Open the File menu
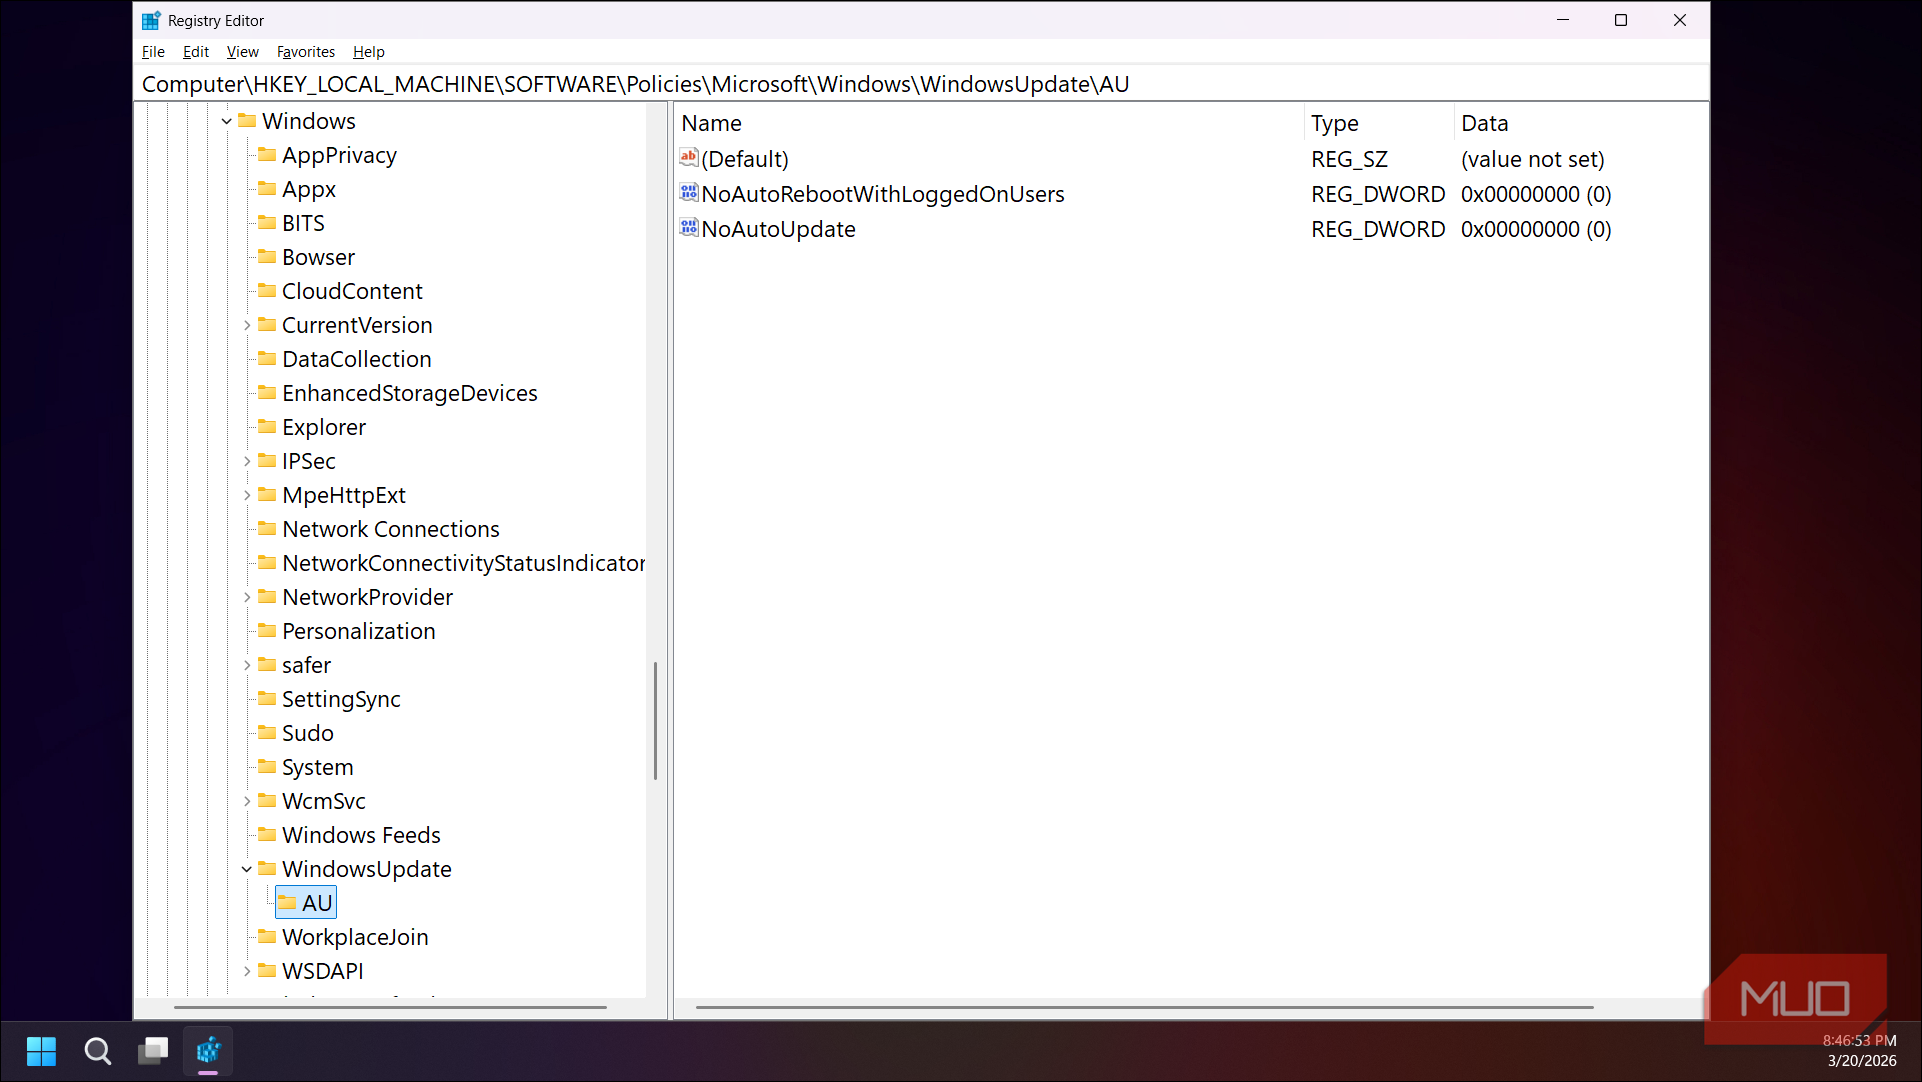This screenshot has height=1082, width=1922. point(153,52)
